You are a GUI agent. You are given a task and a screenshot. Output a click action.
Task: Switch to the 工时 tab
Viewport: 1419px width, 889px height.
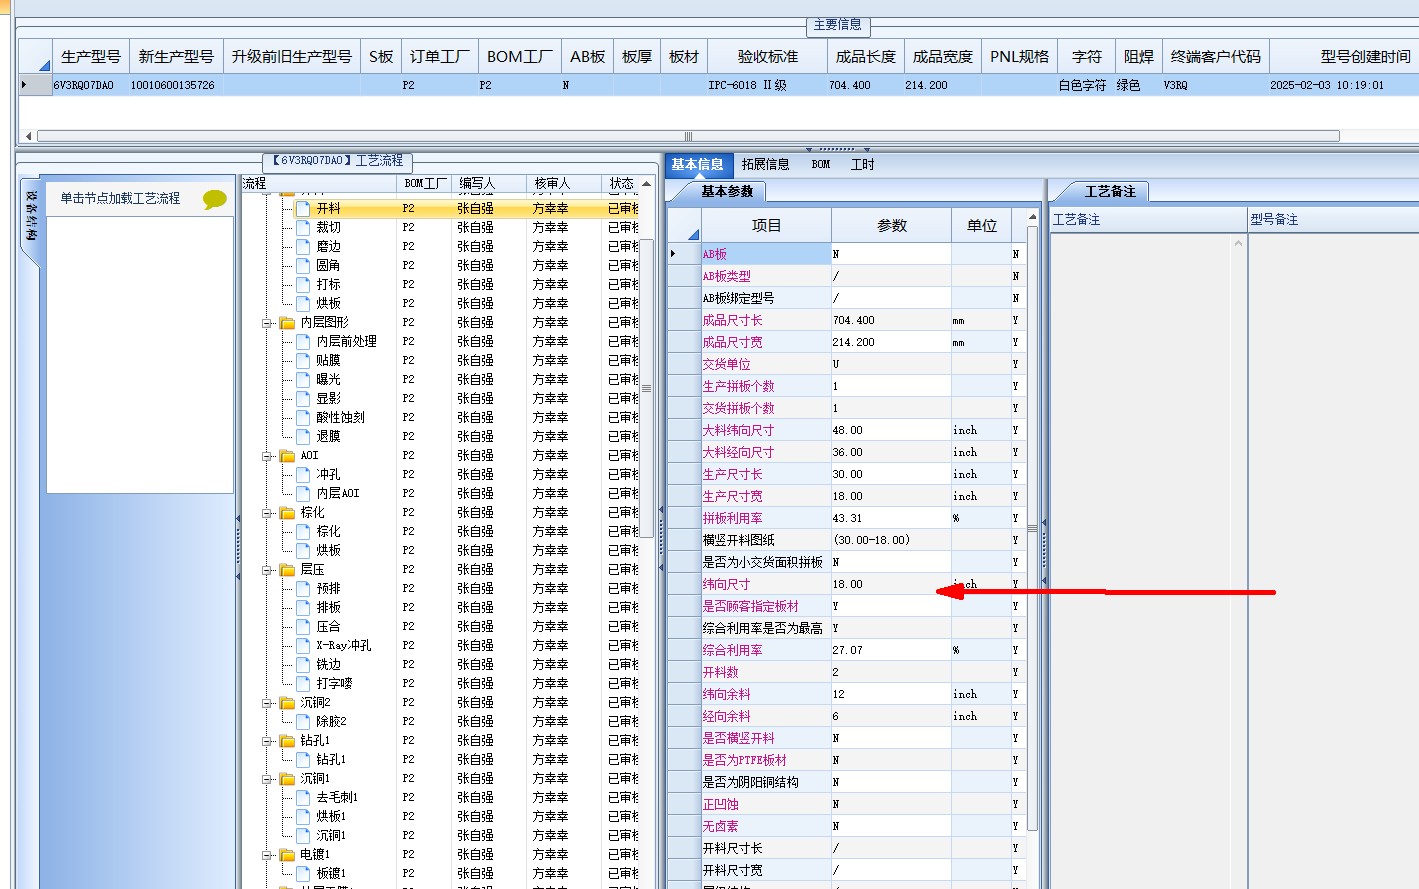[x=862, y=164]
